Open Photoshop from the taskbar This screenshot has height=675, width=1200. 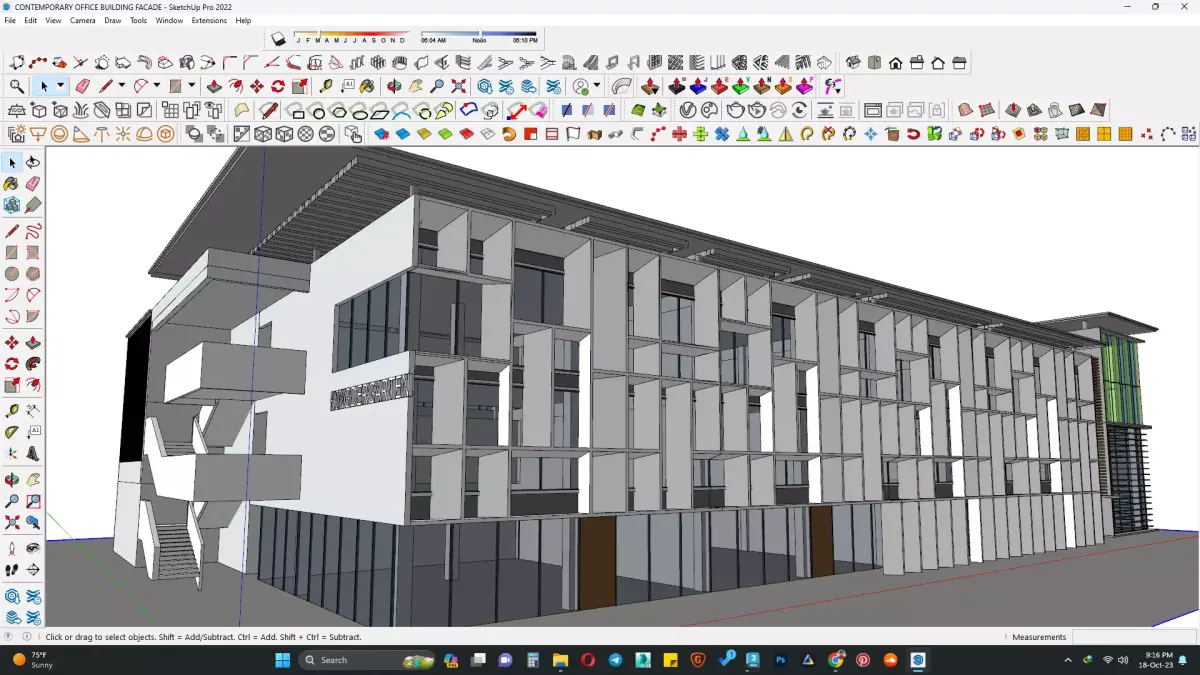click(781, 660)
